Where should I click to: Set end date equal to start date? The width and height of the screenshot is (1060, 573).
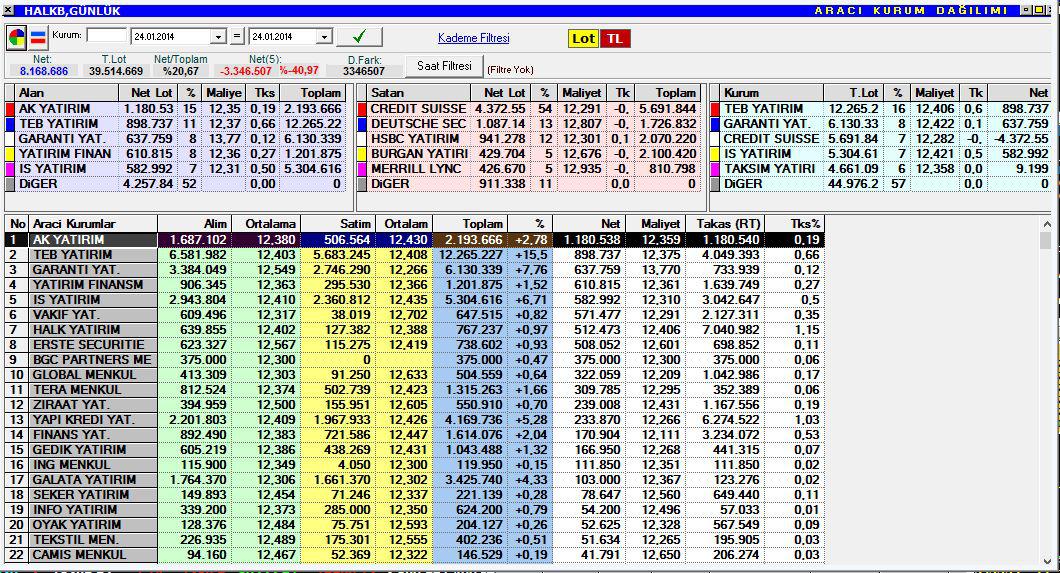click(x=237, y=36)
